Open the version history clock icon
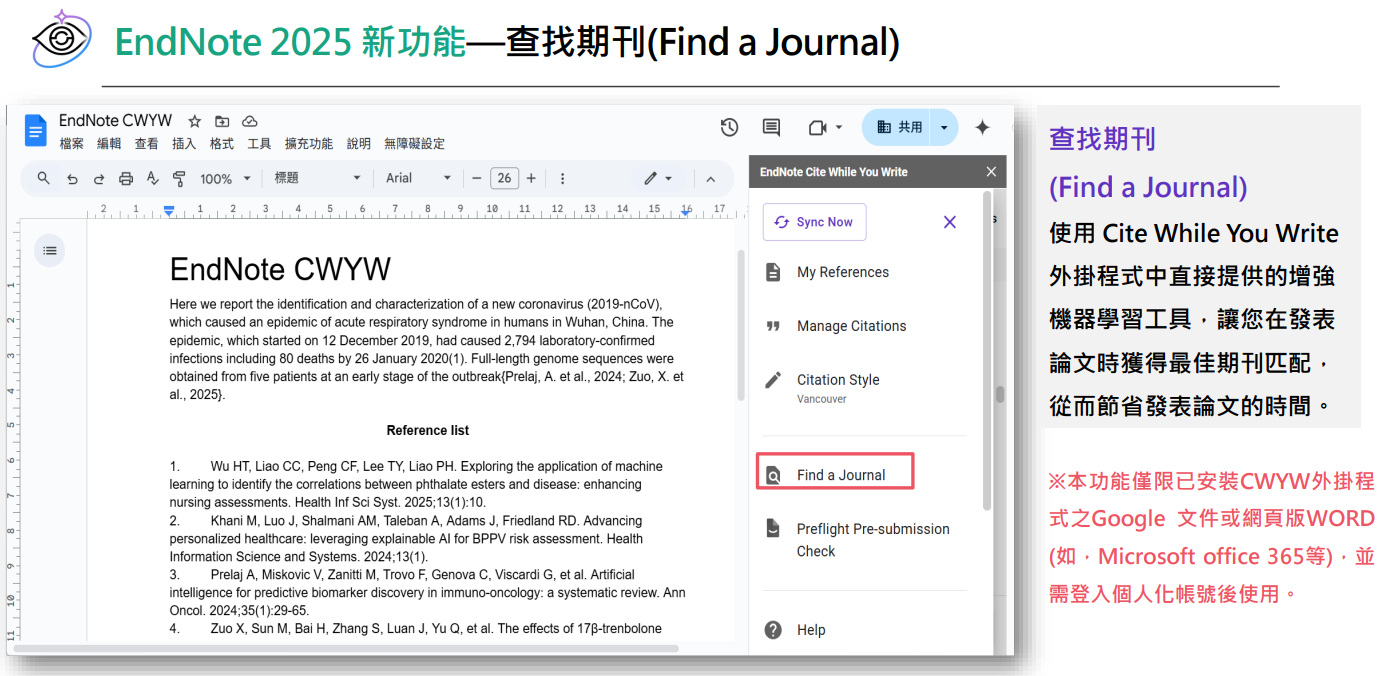The height and width of the screenshot is (676, 1382). pyautogui.click(x=729, y=127)
